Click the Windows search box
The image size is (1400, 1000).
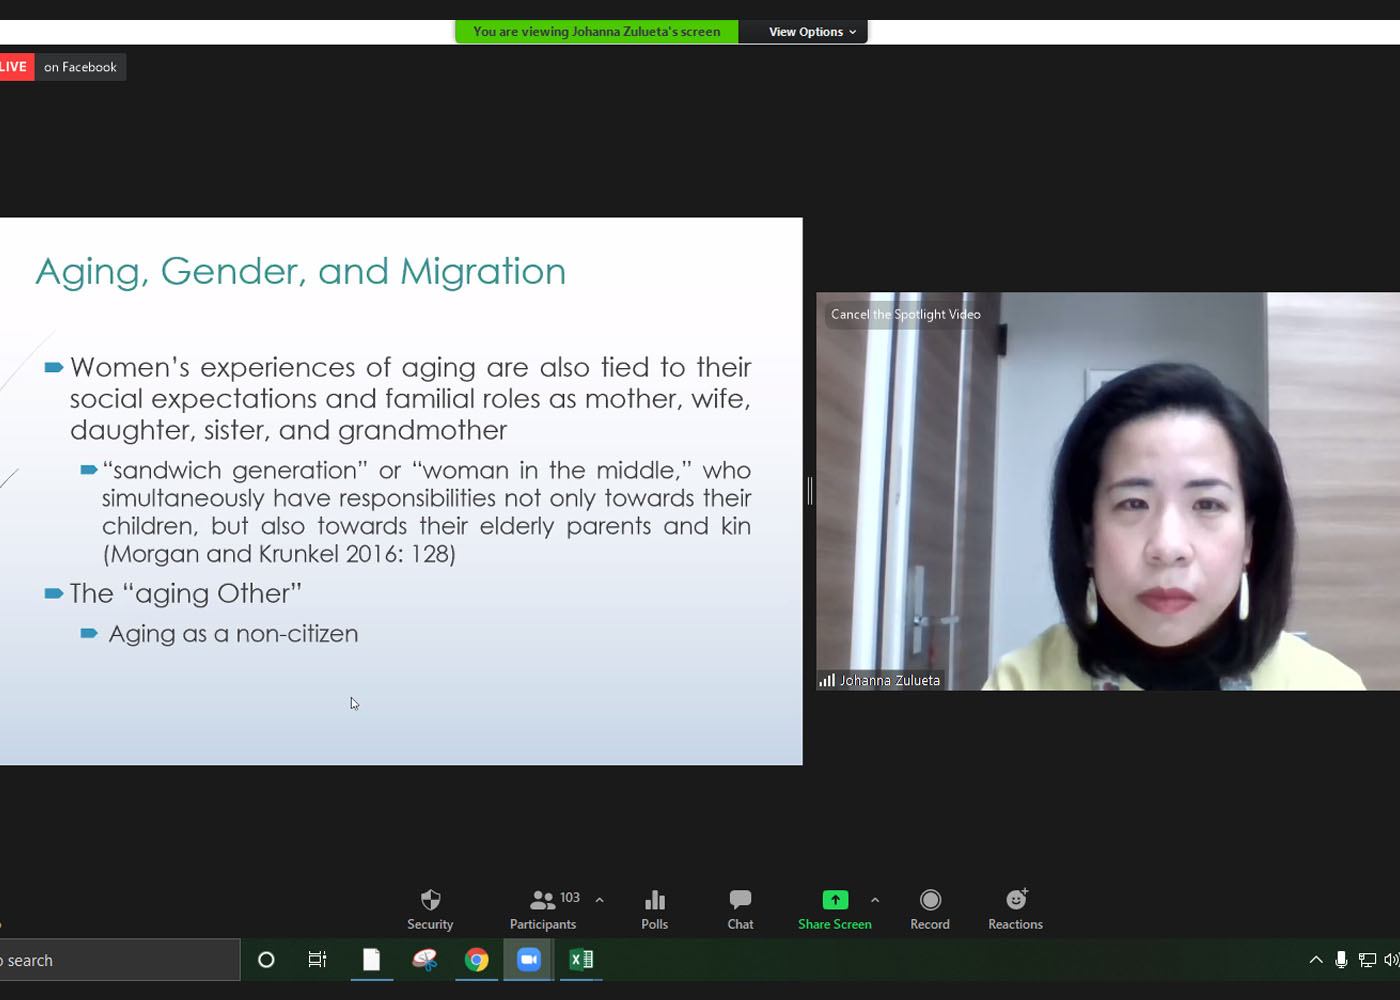coord(120,960)
